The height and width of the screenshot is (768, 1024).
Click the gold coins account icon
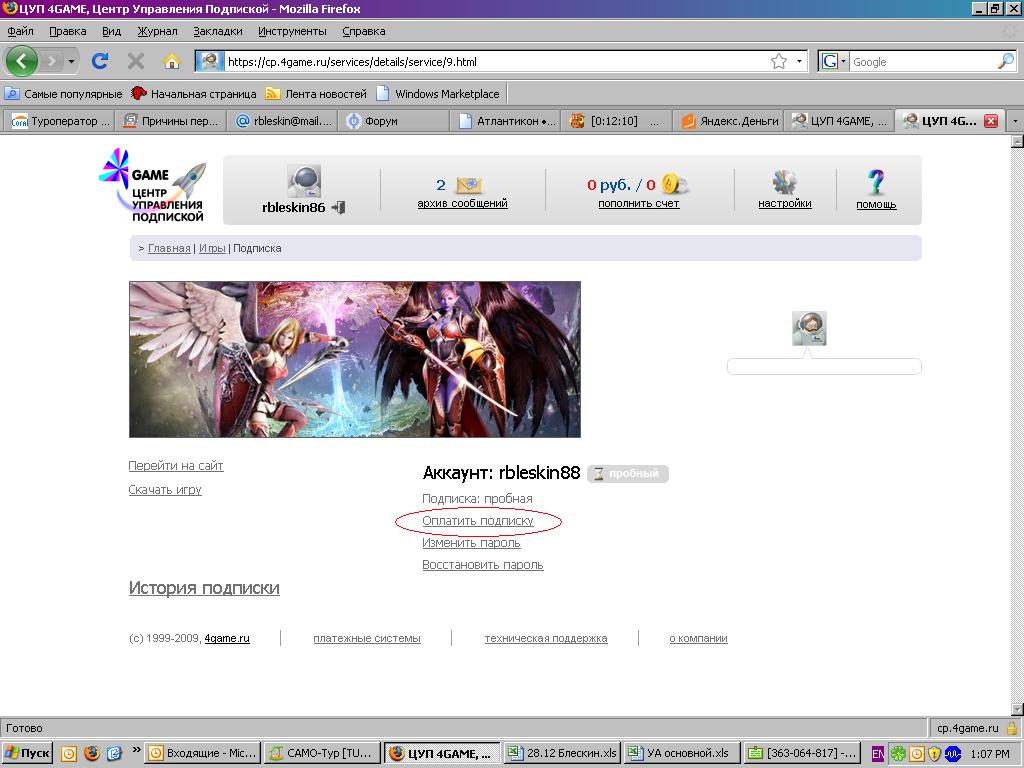pyautogui.click(x=675, y=184)
